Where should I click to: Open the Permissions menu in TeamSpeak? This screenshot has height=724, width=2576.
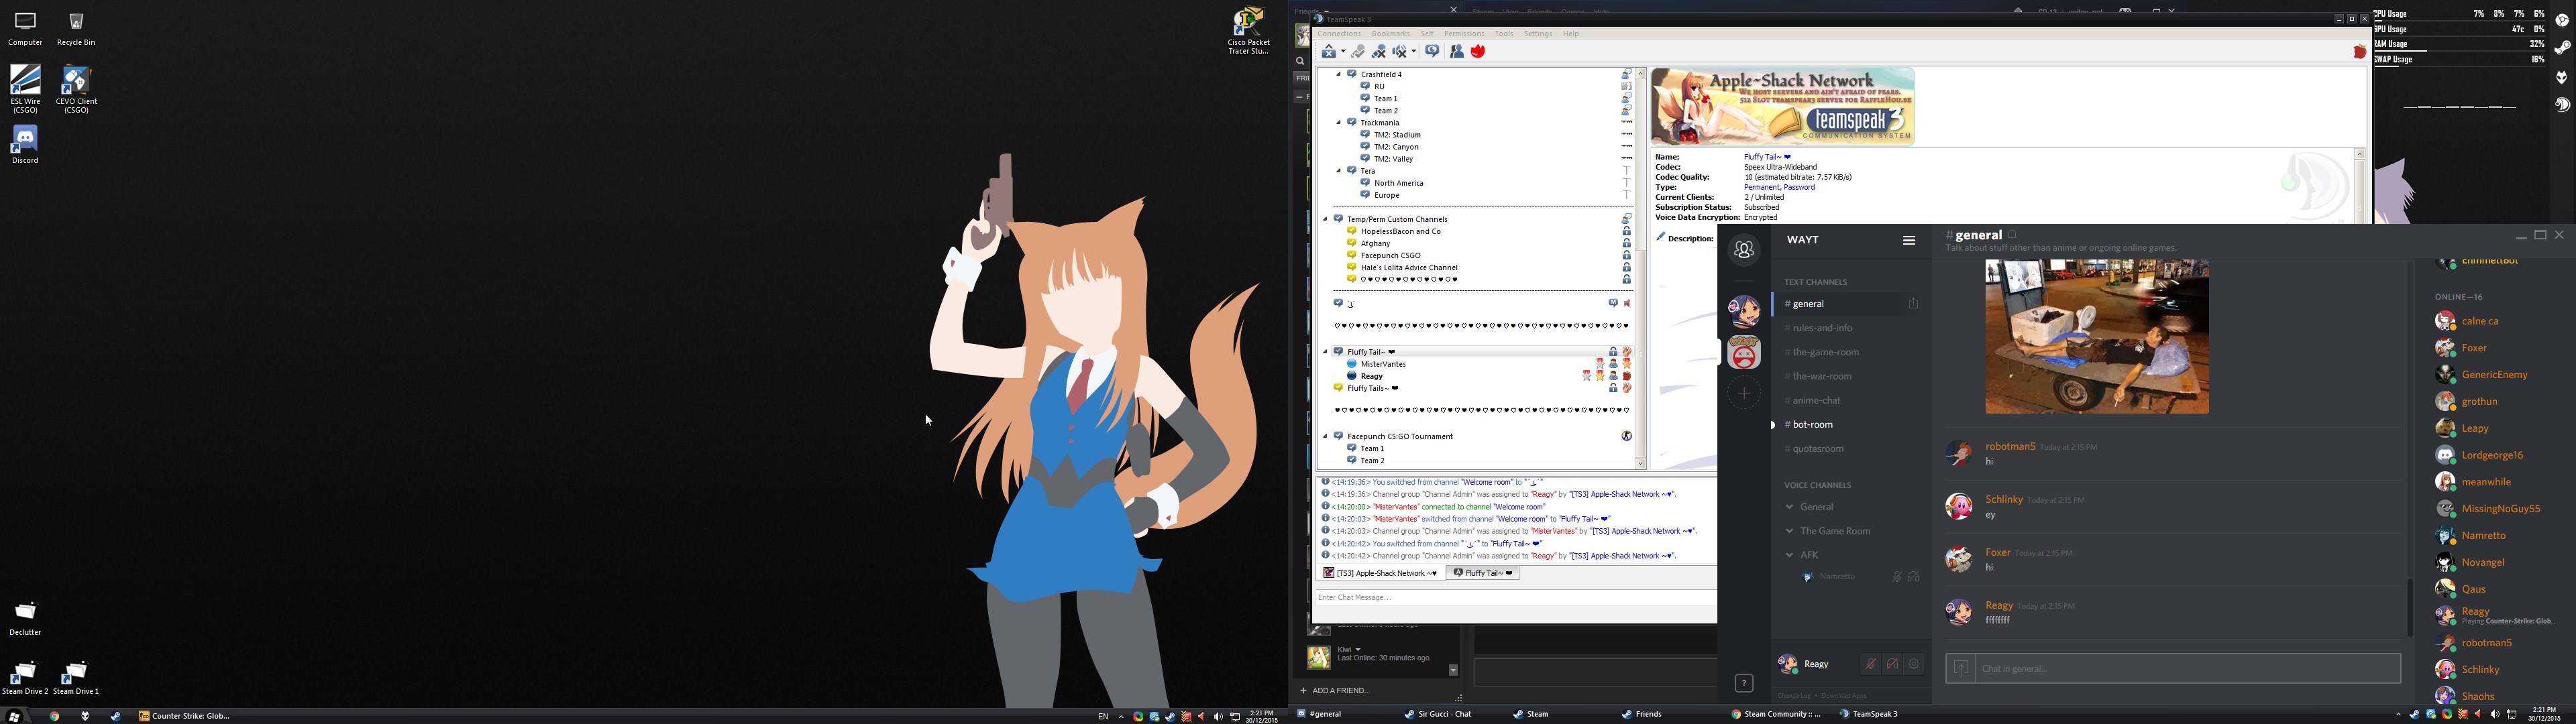tap(1464, 34)
